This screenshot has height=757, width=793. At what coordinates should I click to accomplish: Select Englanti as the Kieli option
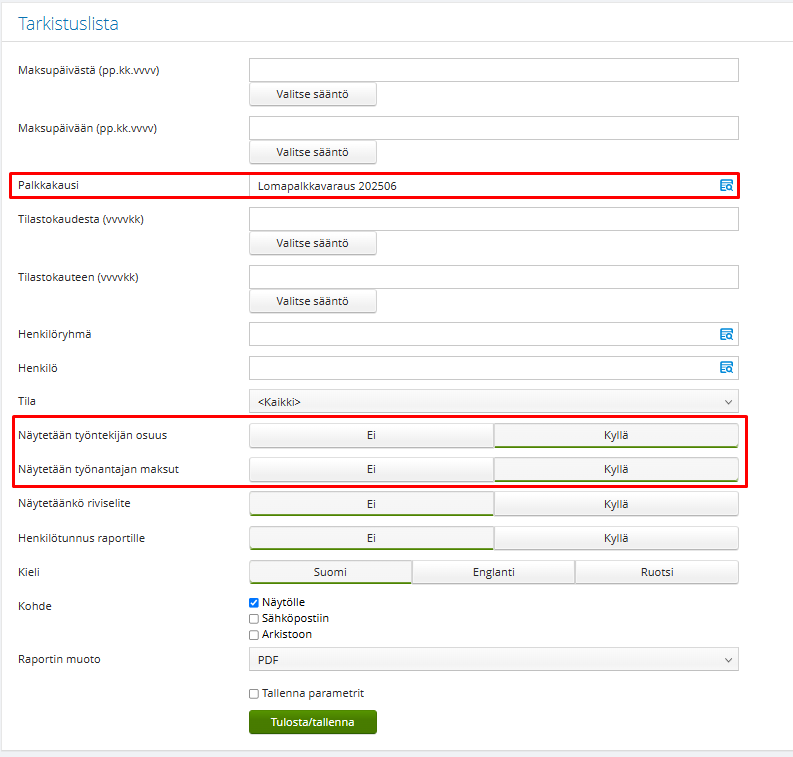(x=494, y=572)
